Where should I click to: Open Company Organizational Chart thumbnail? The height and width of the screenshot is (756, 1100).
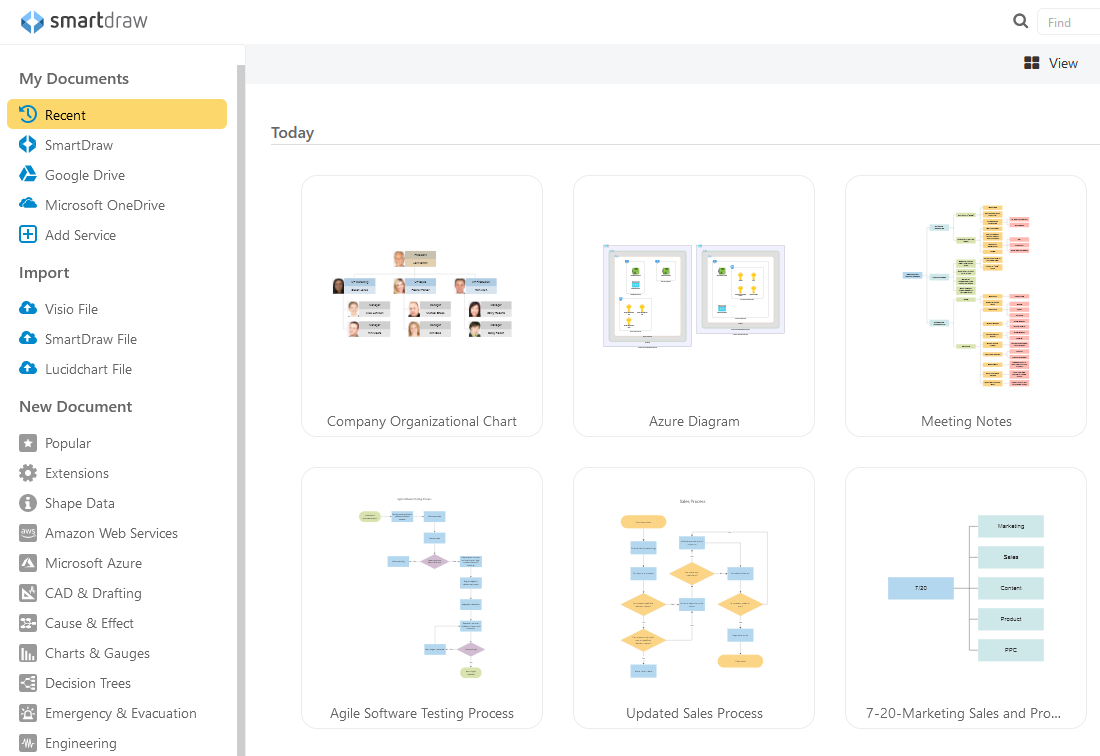pos(421,300)
